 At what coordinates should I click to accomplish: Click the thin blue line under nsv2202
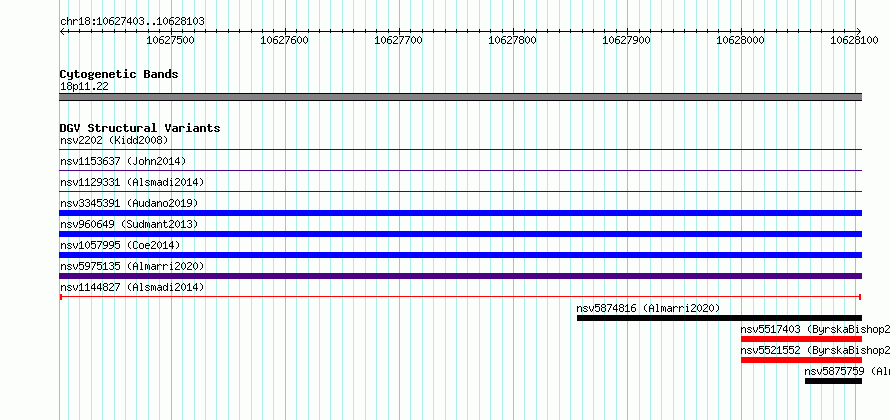point(461,149)
